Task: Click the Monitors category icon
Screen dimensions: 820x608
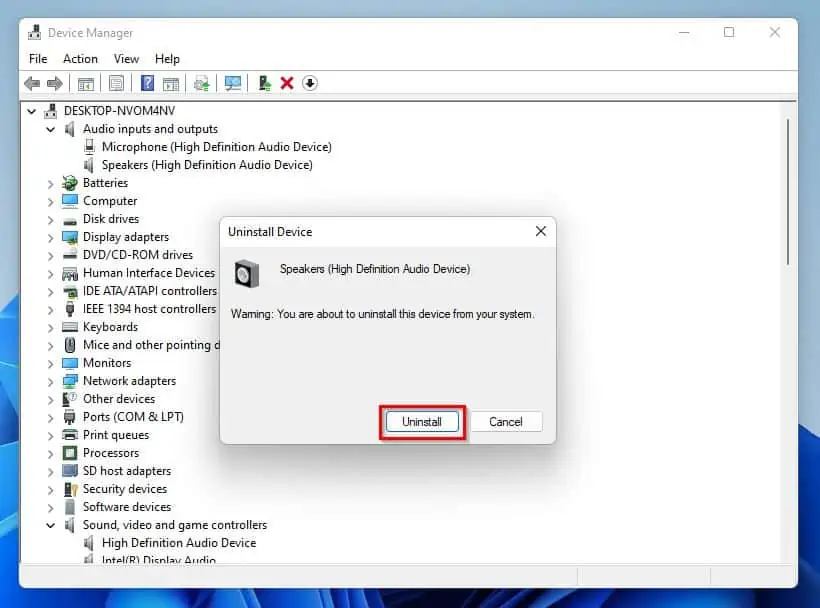Action: (x=70, y=363)
